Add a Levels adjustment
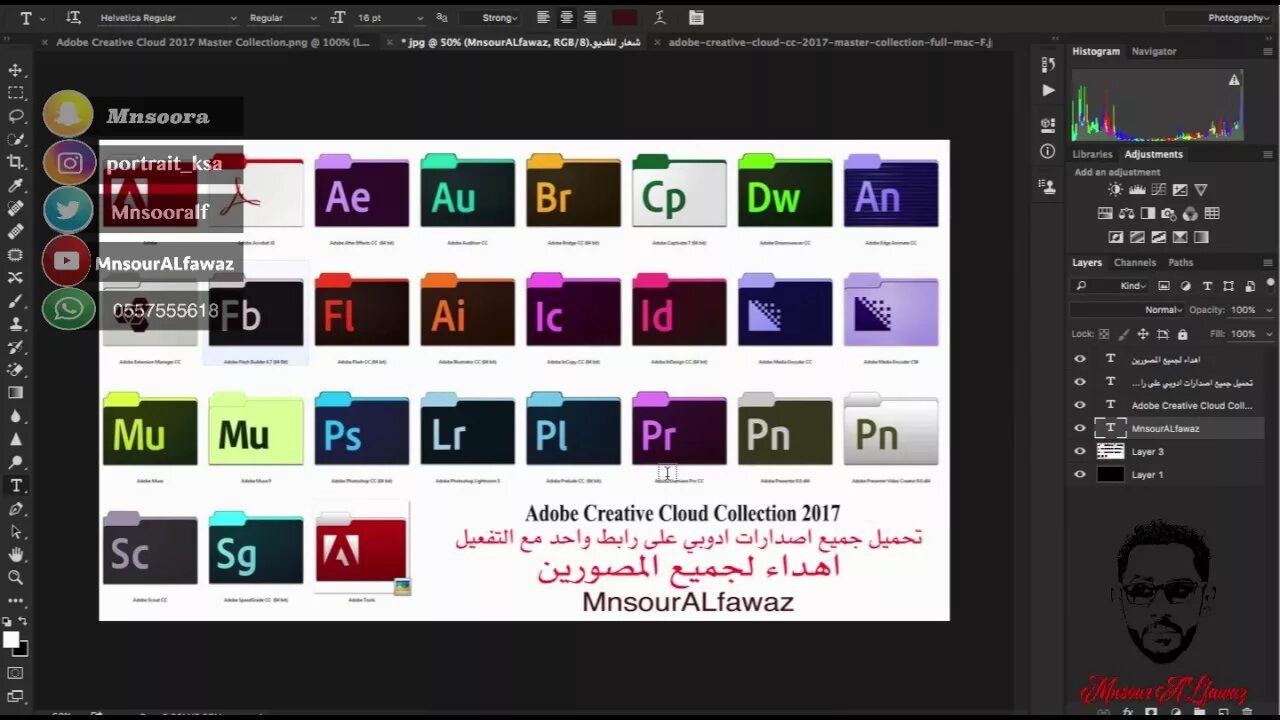Screen dimensions: 1280x720 pyautogui.click(x=1137, y=190)
